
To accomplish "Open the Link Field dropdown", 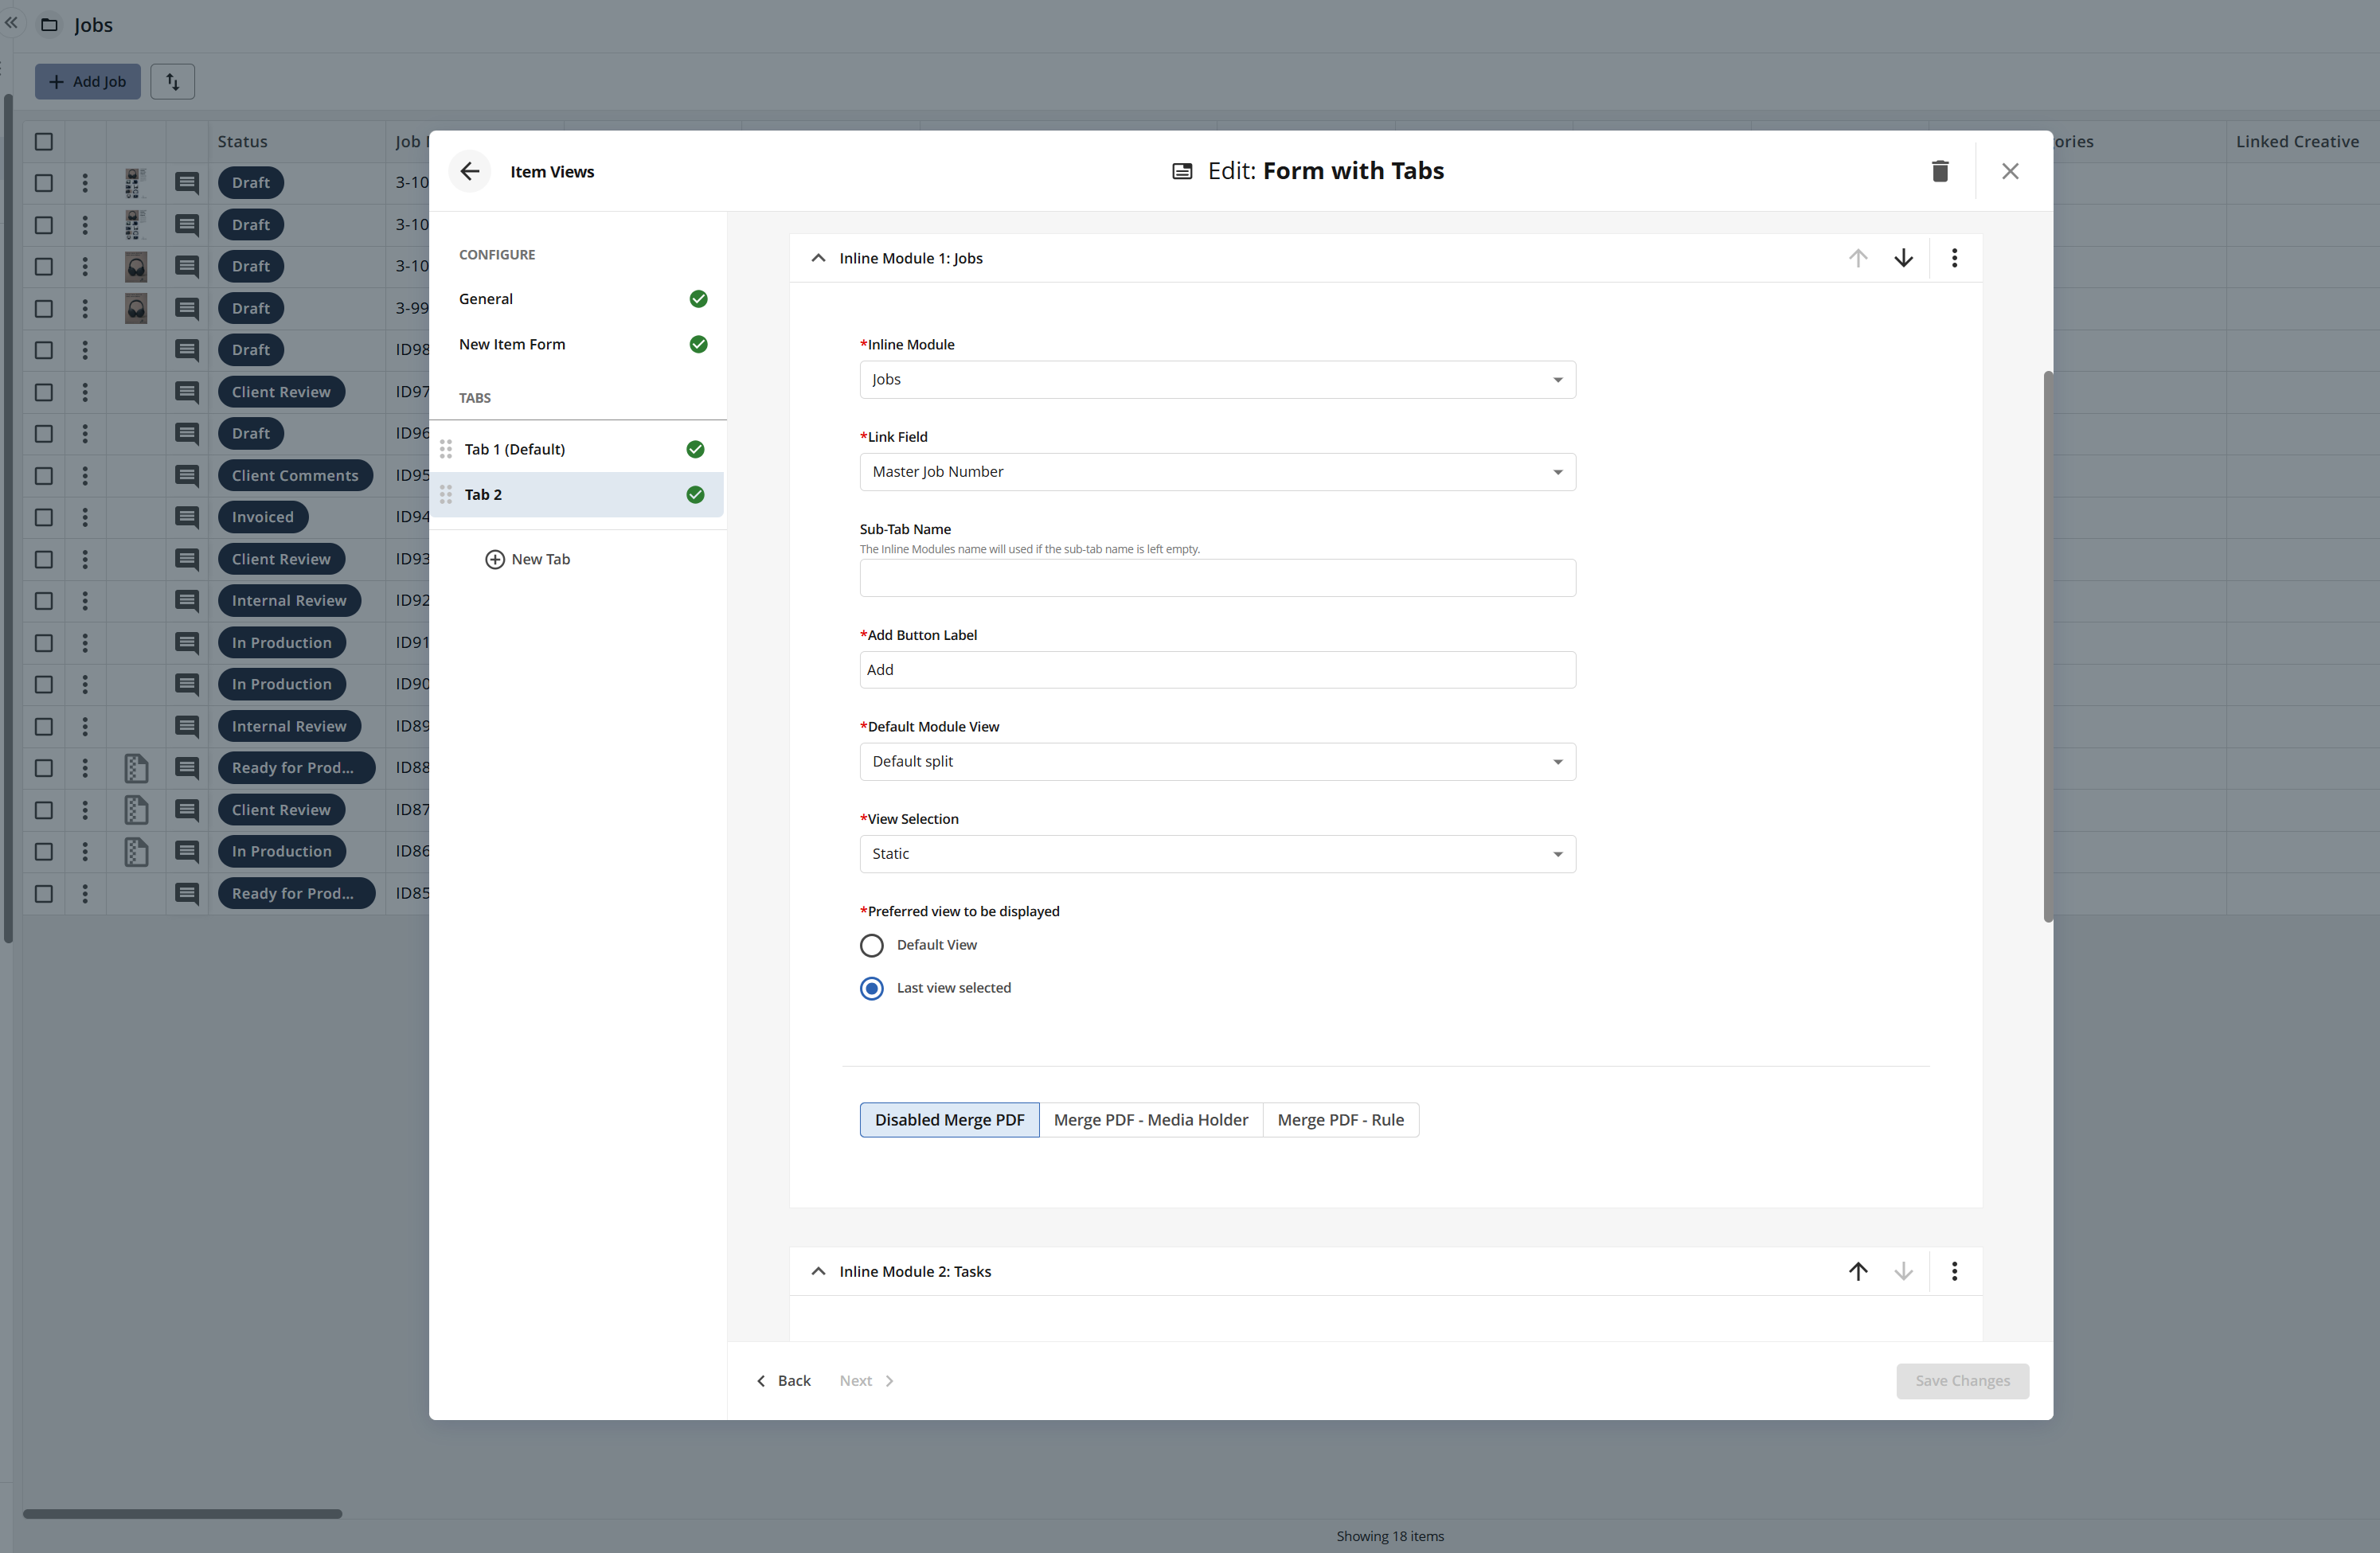I will point(1217,472).
